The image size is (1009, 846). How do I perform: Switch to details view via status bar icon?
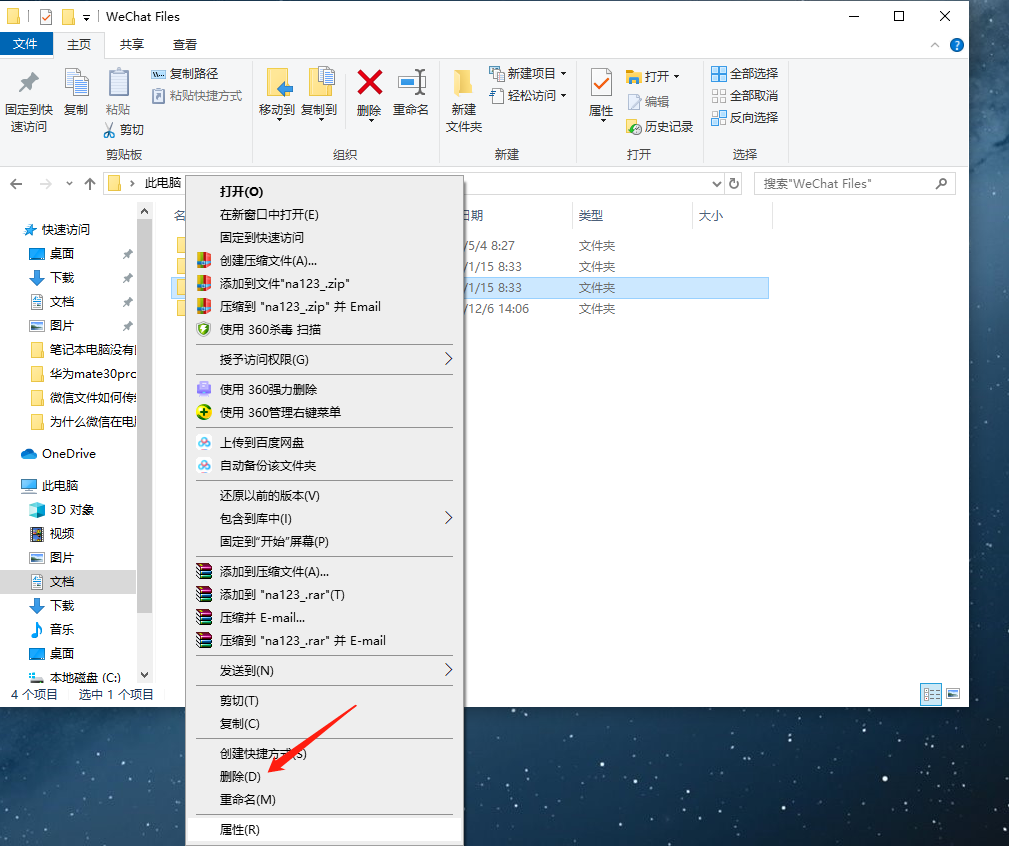tap(931, 693)
